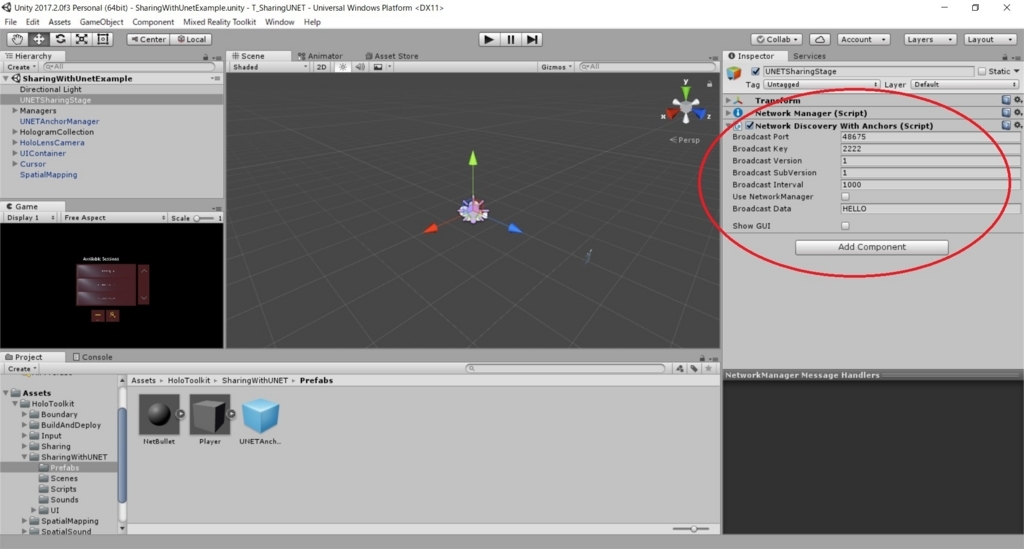Click the scene orientation gizmo
This screenshot has width=1024, height=549.
point(686,106)
